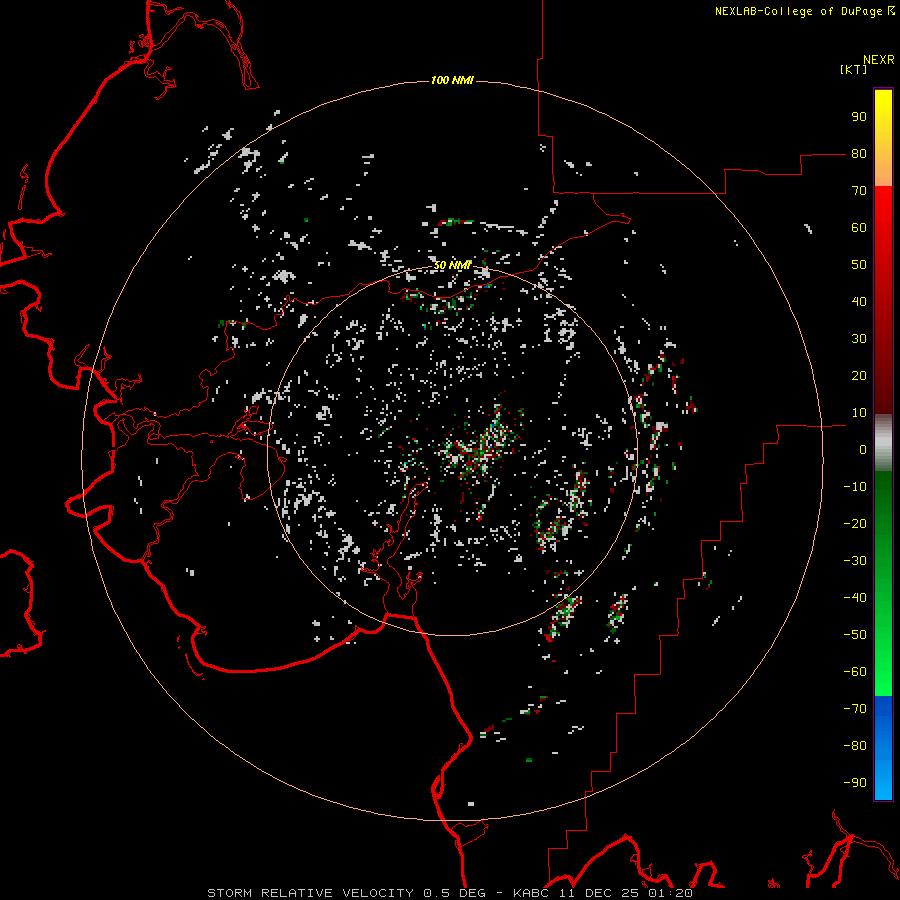The width and height of the screenshot is (900, 900).
Task: Click the -10 value on the velocity scale
Action: click(855, 487)
